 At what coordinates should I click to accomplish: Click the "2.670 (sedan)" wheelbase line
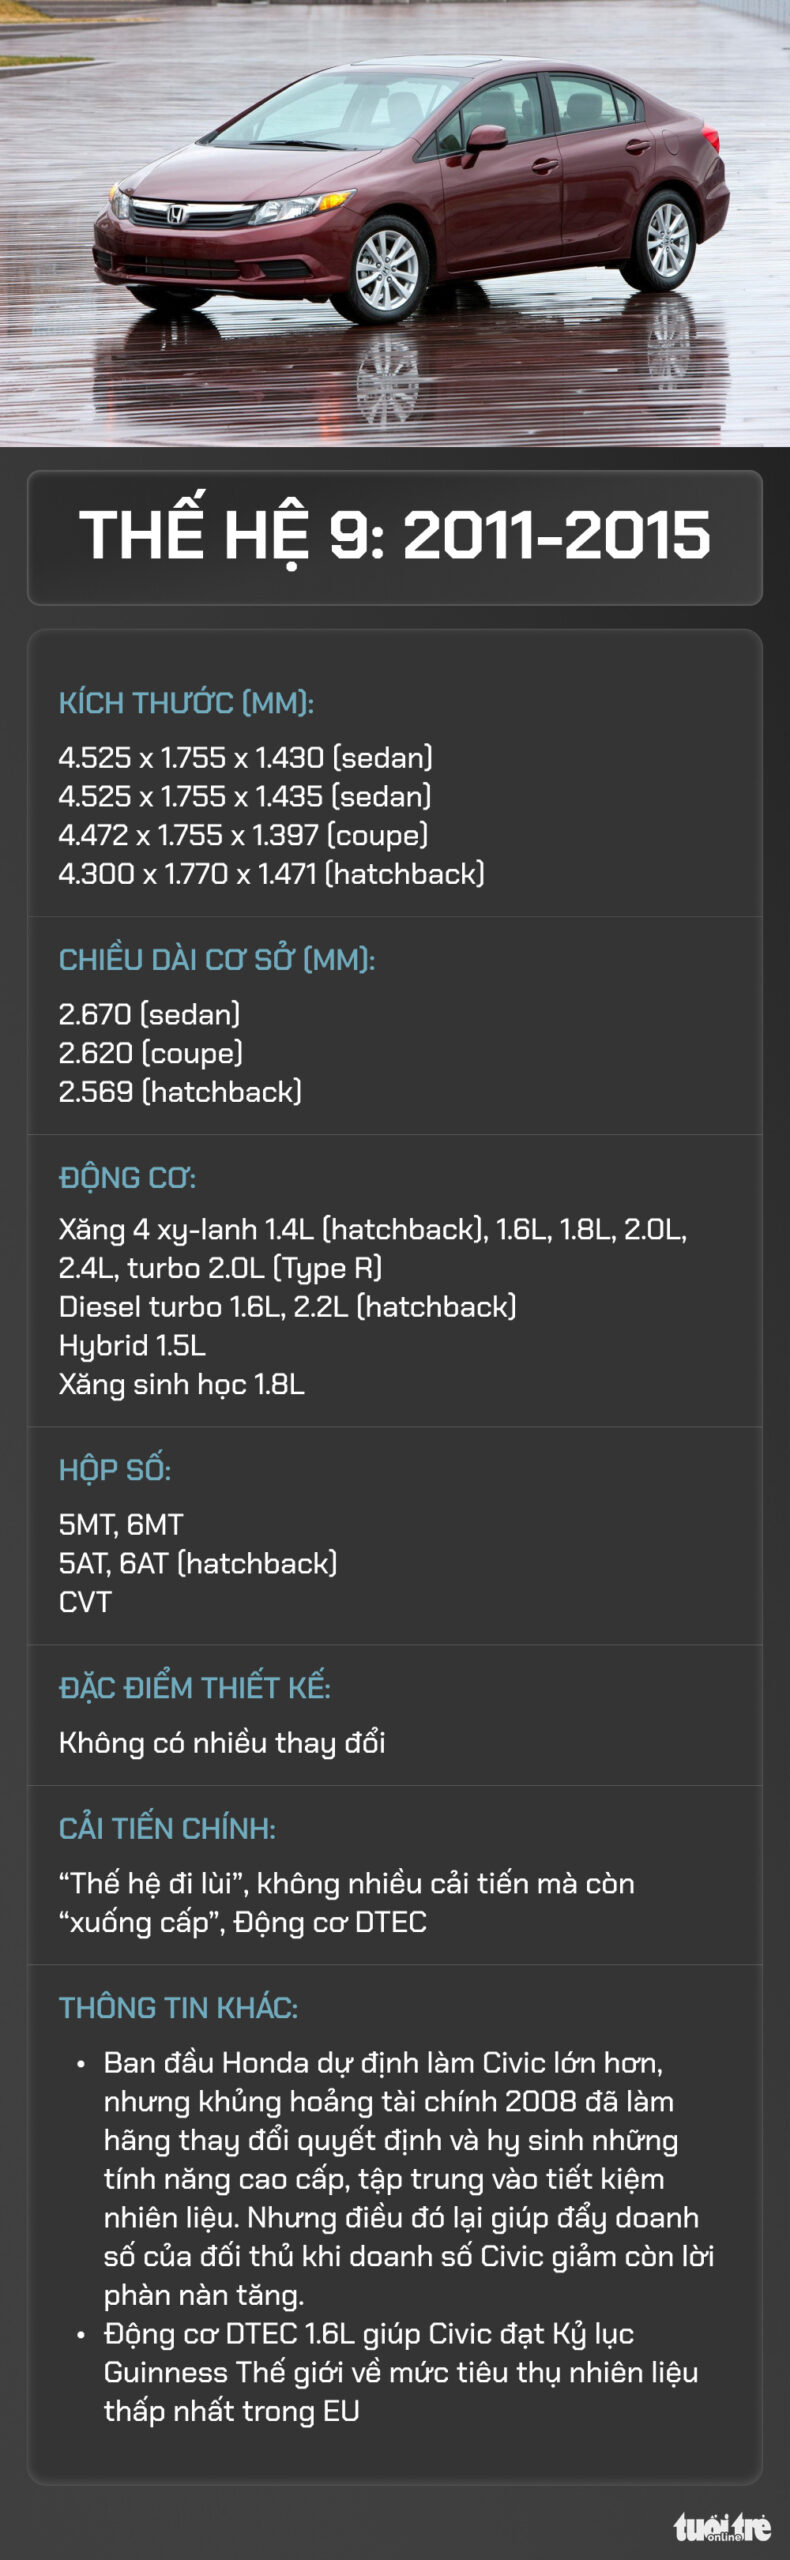click(x=149, y=1014)
